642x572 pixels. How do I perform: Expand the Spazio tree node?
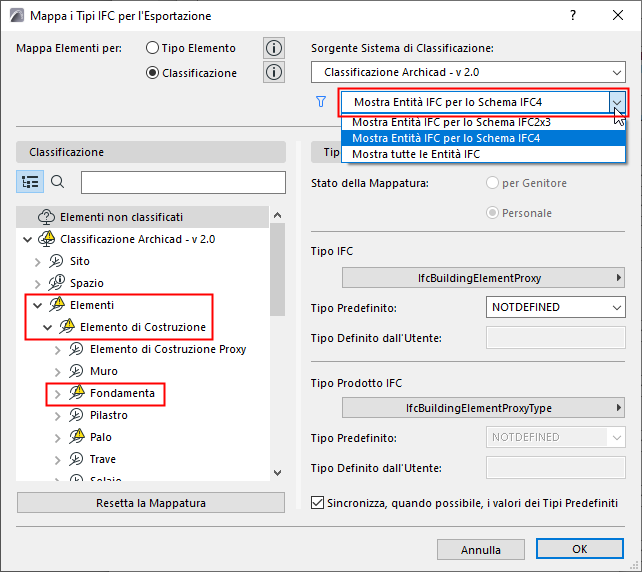[38, 283]
